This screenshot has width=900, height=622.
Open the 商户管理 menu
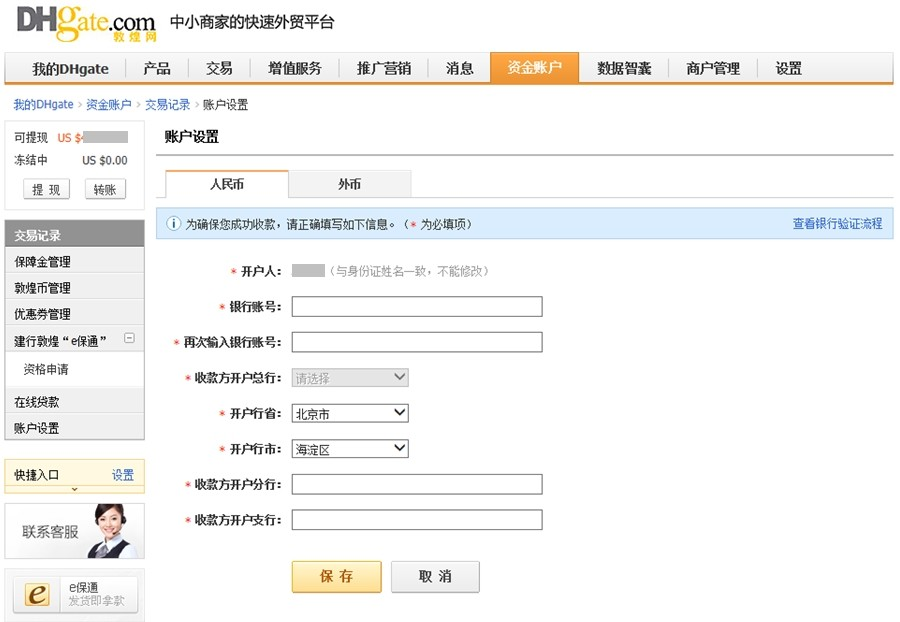coord(712,68)
